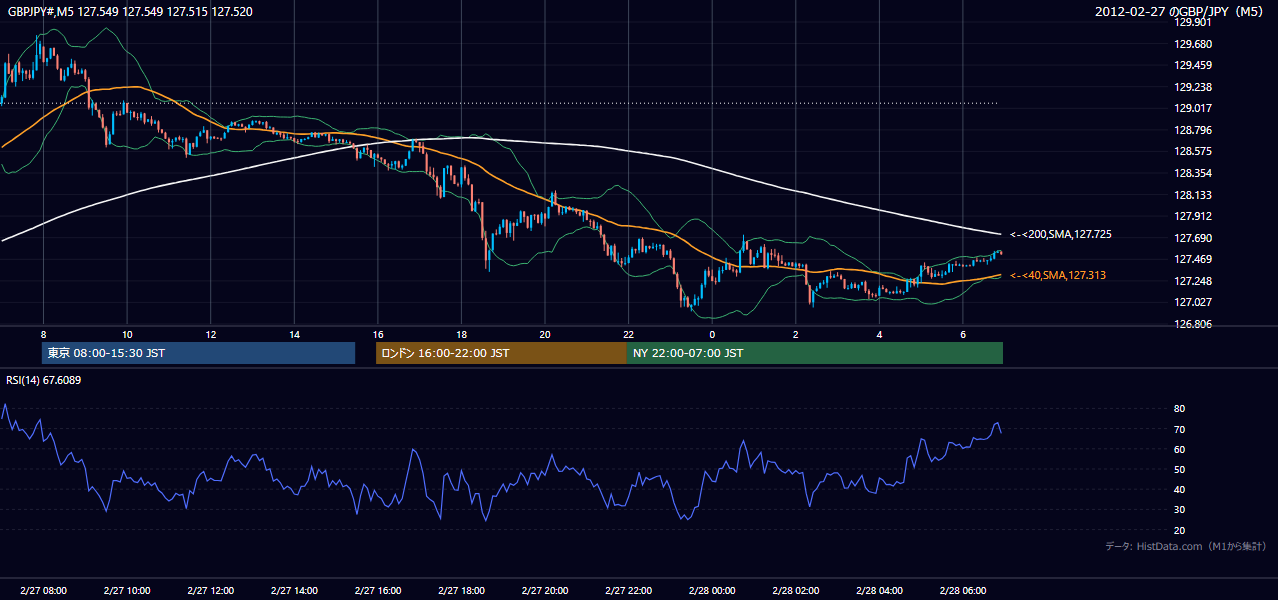Viewport: 1278px width, 600px height.
Task: Click the 2/28 04:00 date label
Action: pyautogui.click(x=879, y=591)
